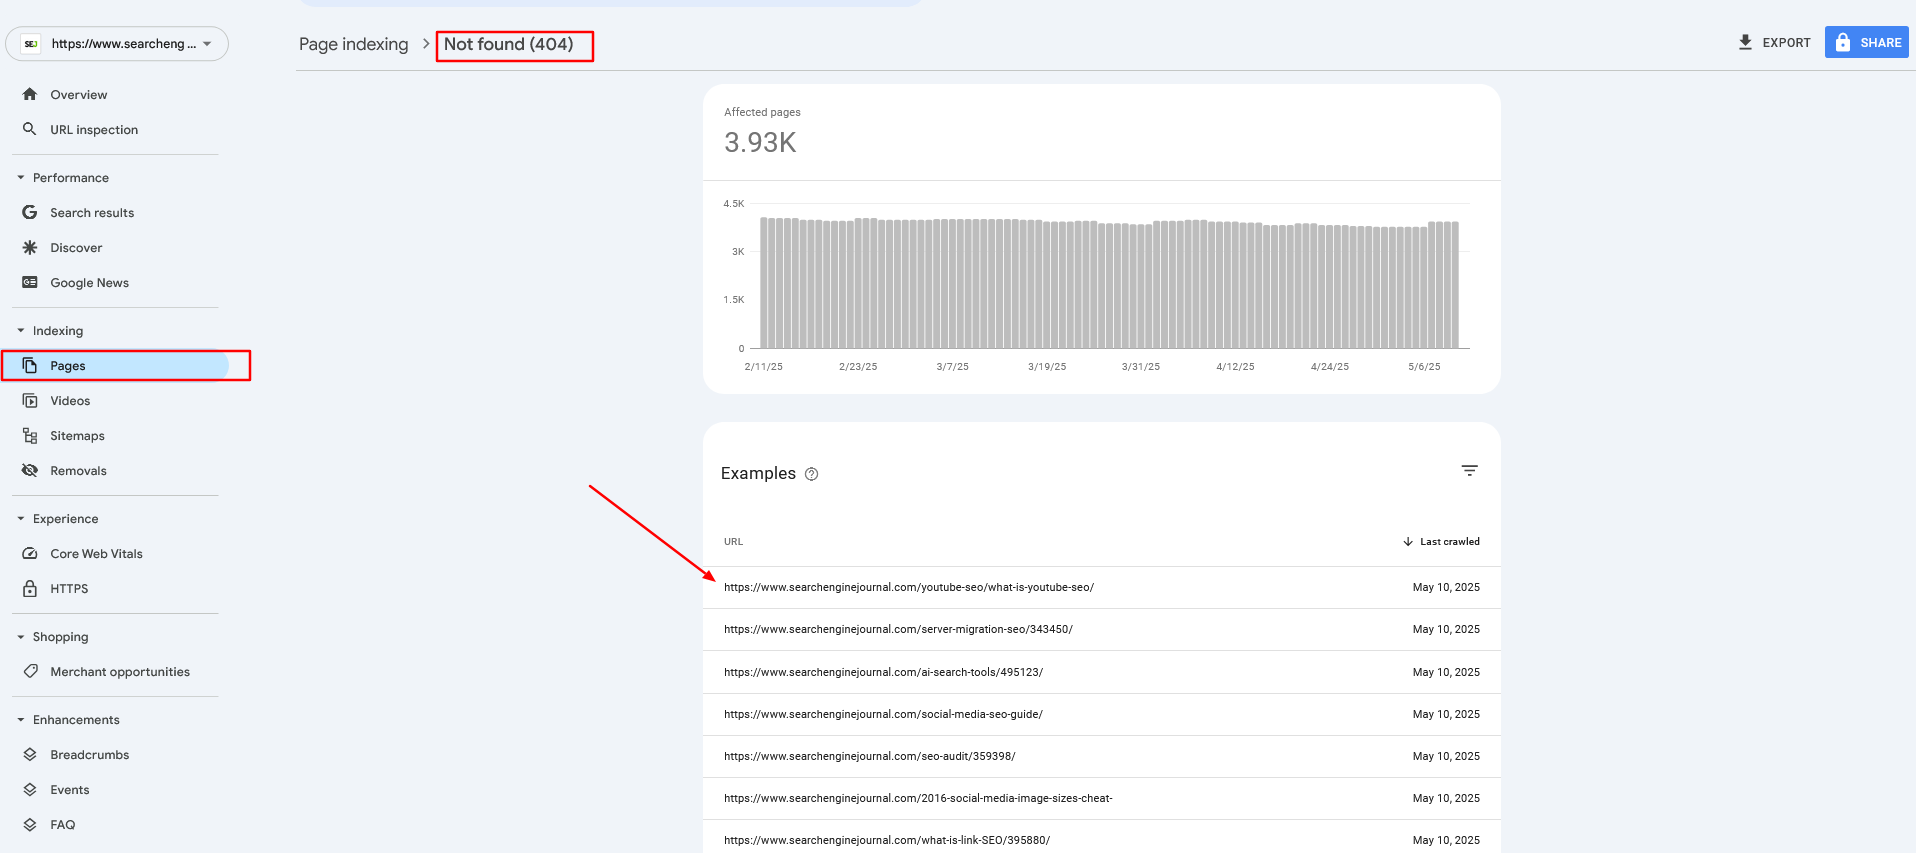Select the what-is-link-SEO/395880 URL row
The width and height of the screenshot is (1916, 853).
coord(1101,838)
